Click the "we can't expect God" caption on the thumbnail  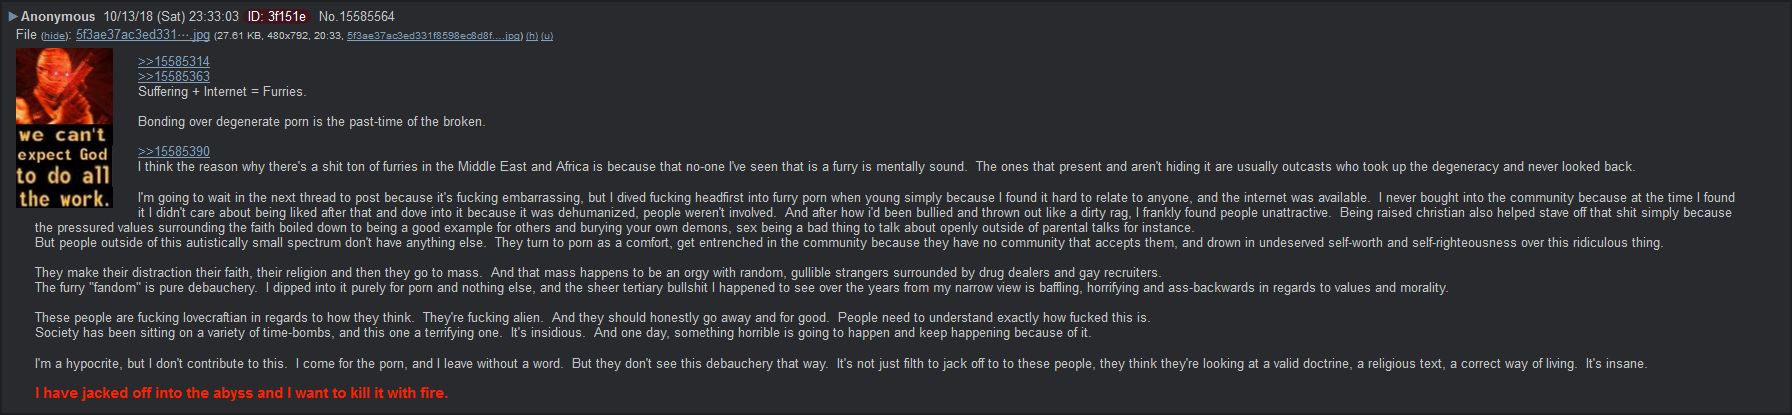pyautogui.click(x=63, y=145)
